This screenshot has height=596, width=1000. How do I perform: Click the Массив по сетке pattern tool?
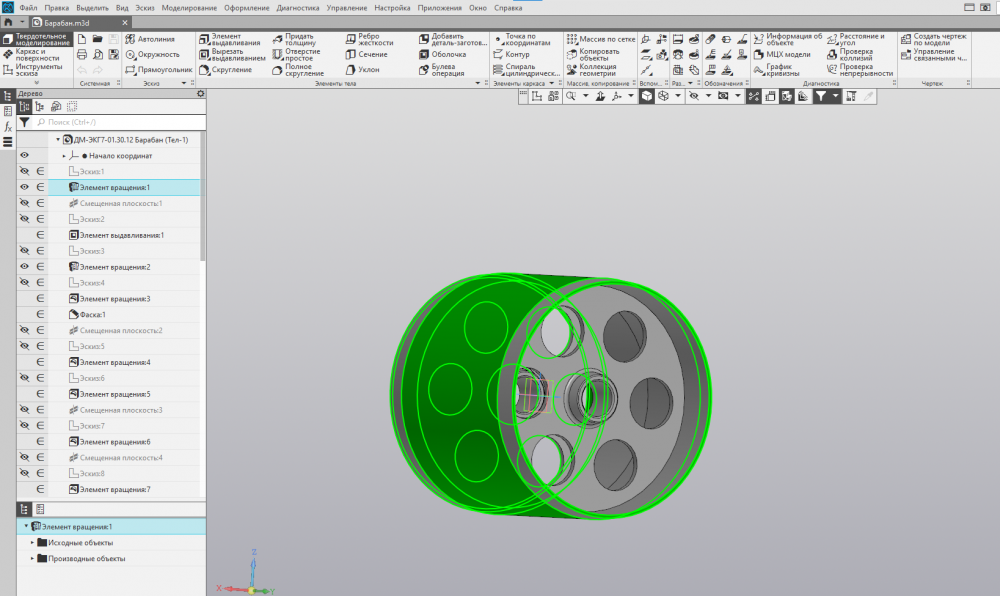pyautogui.click(x=601, y=39)
